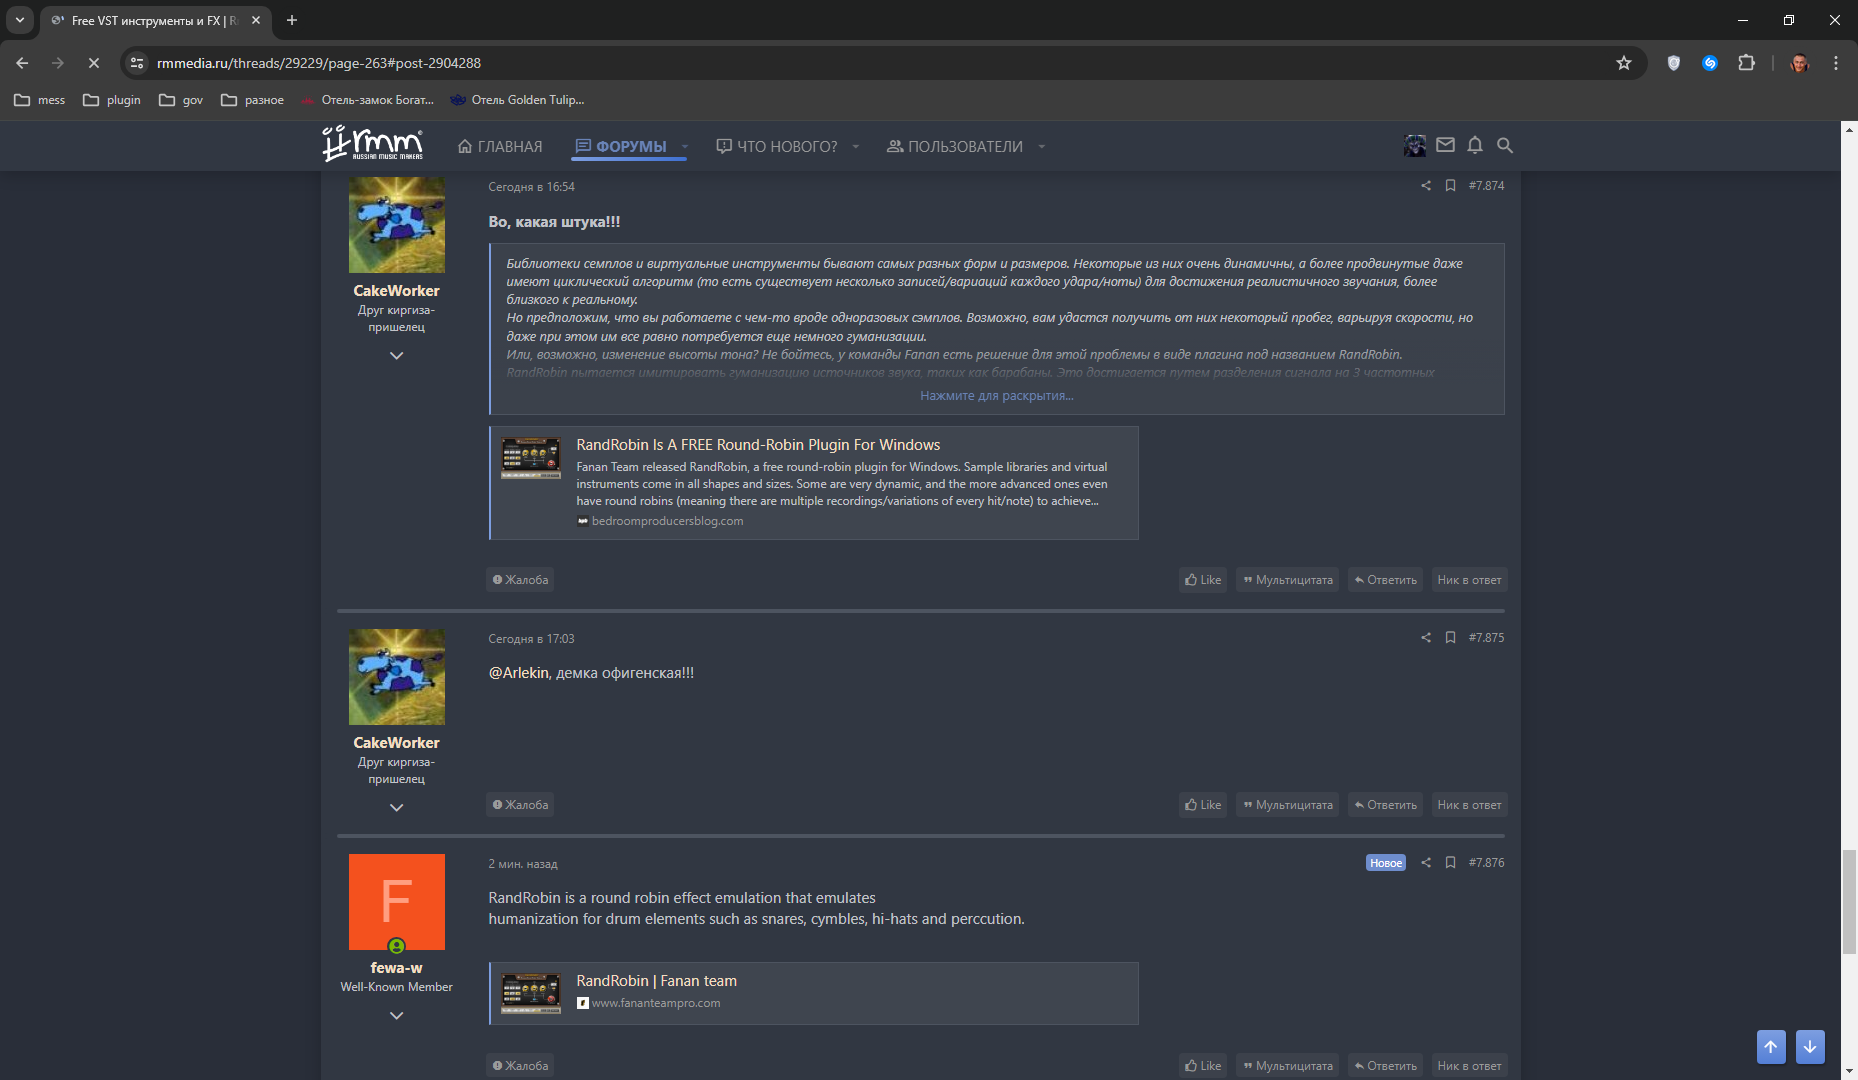Go back in browser history
The height and width of the screenshot is (1080, 1858).
[x=22, y=63]
